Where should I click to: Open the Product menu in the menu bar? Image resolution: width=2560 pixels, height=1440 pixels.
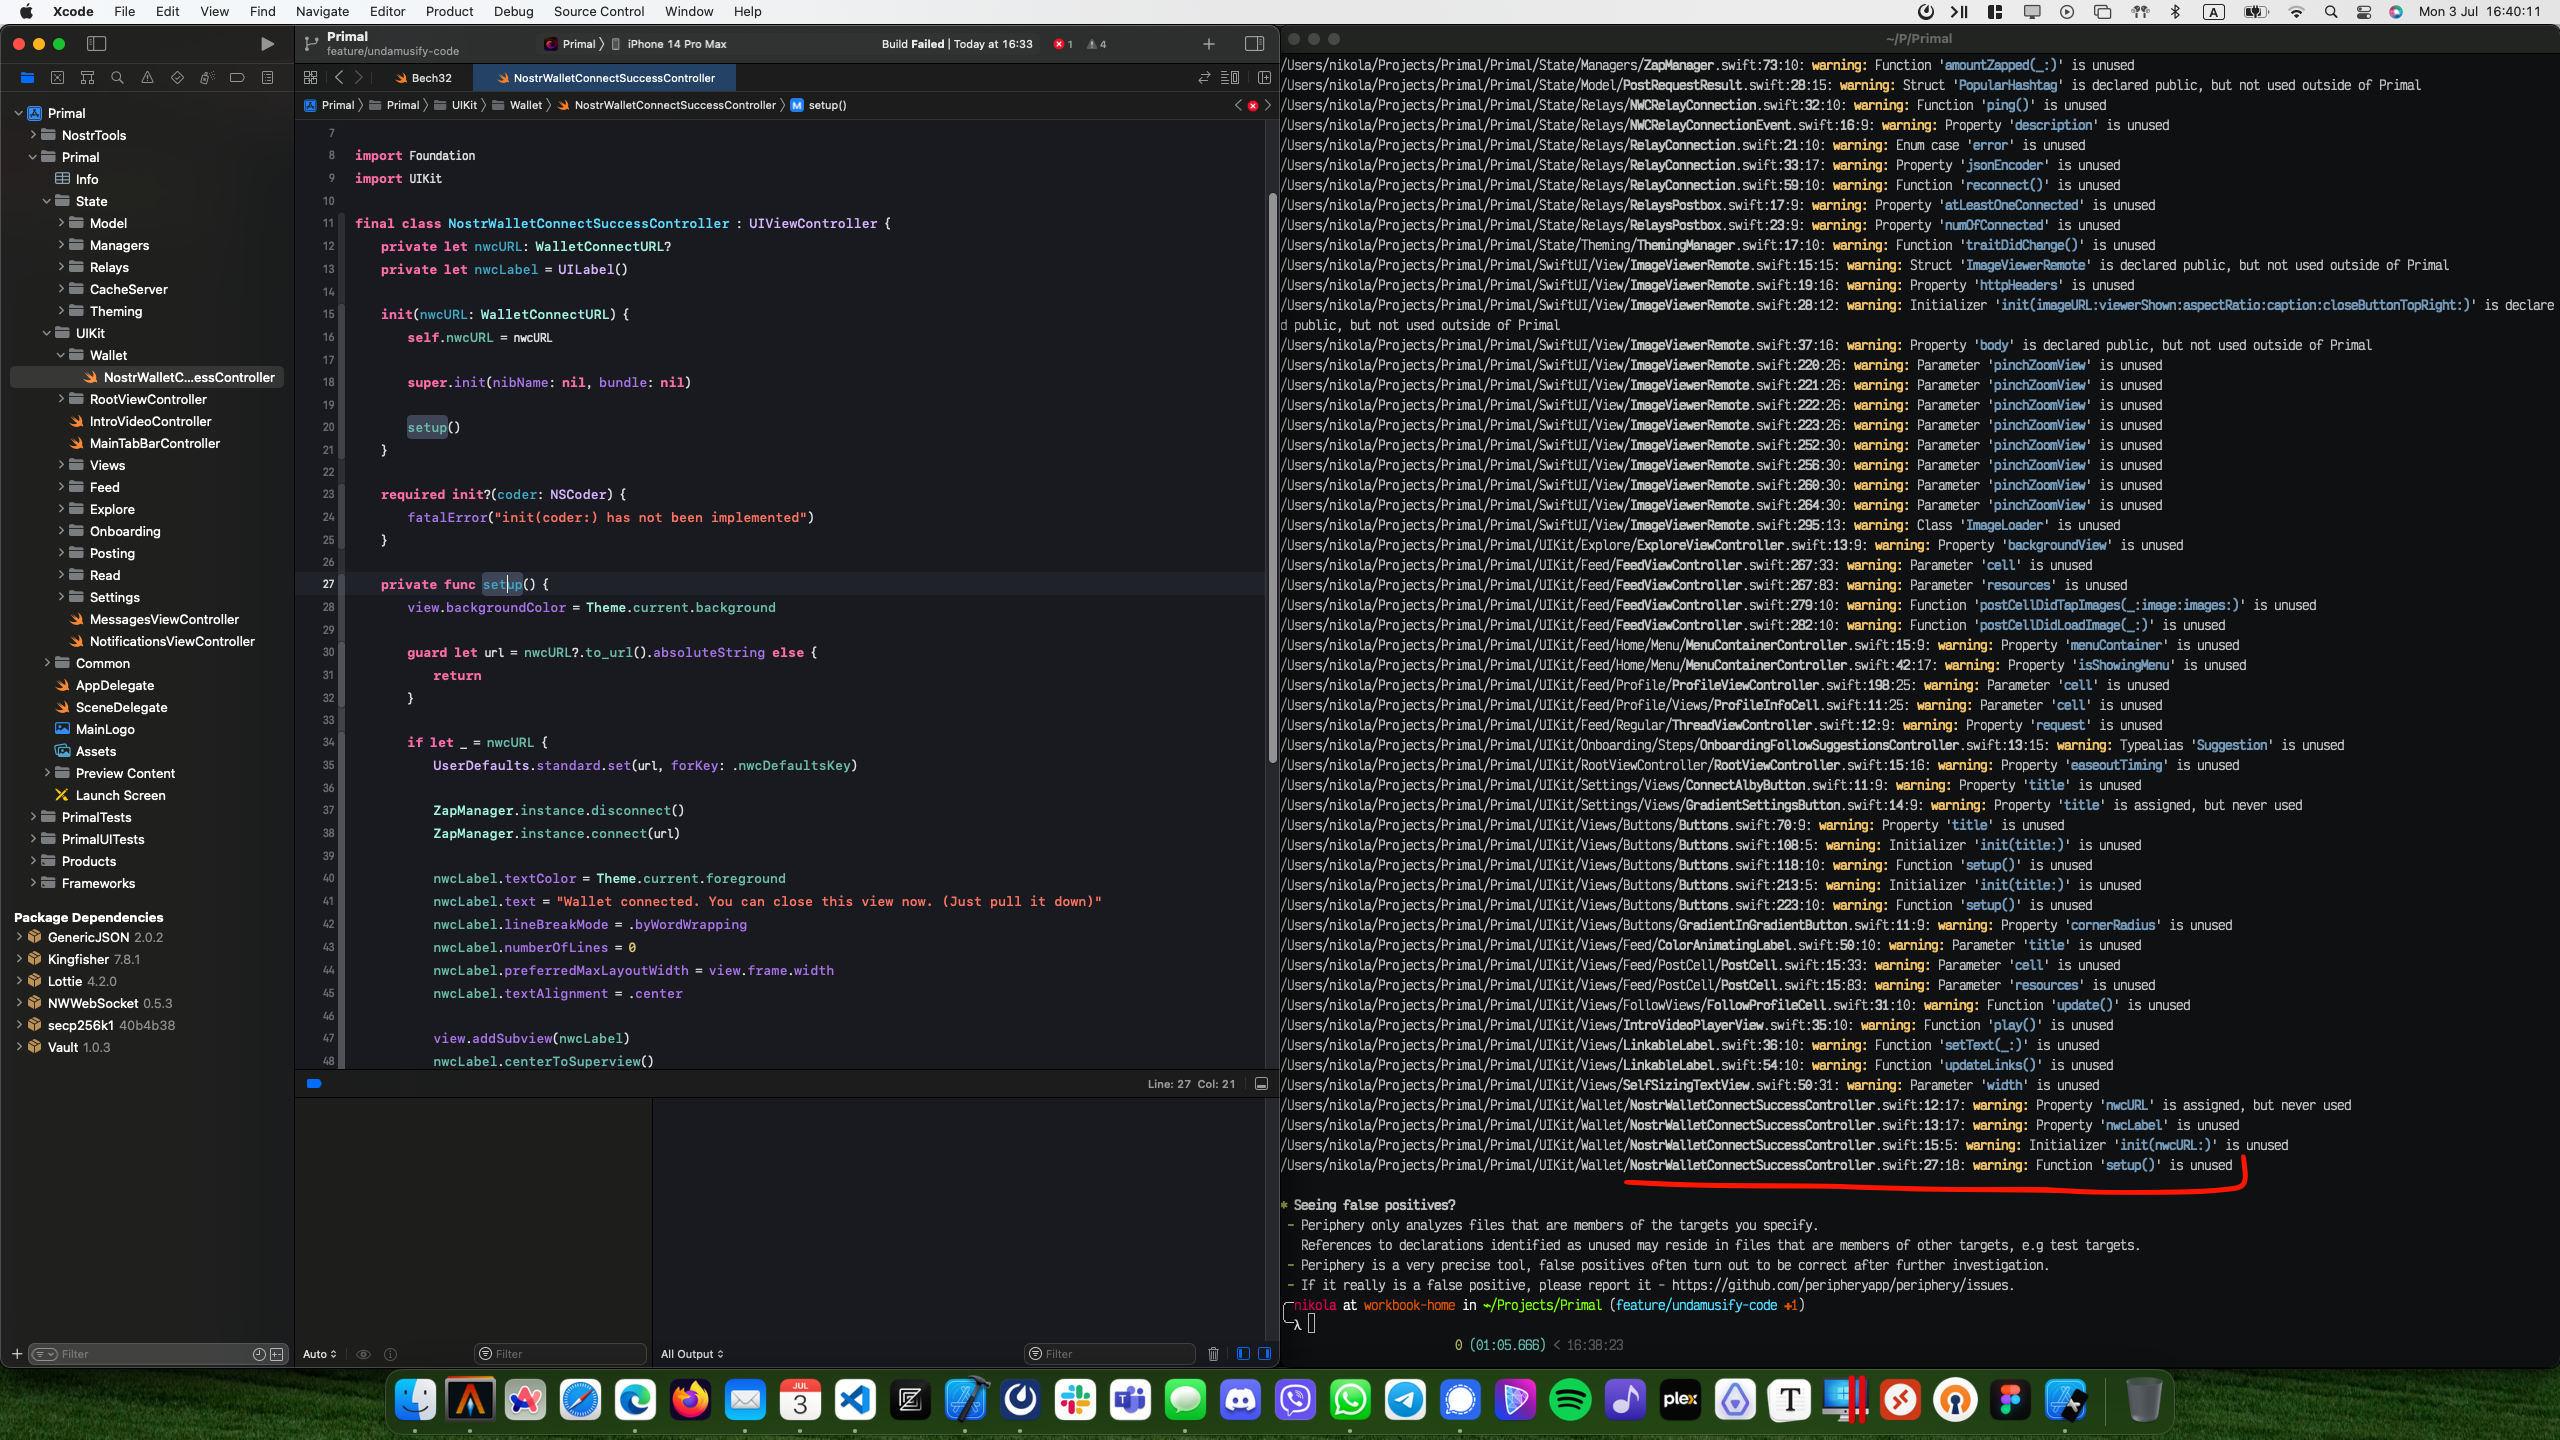(x=449, y=11)
